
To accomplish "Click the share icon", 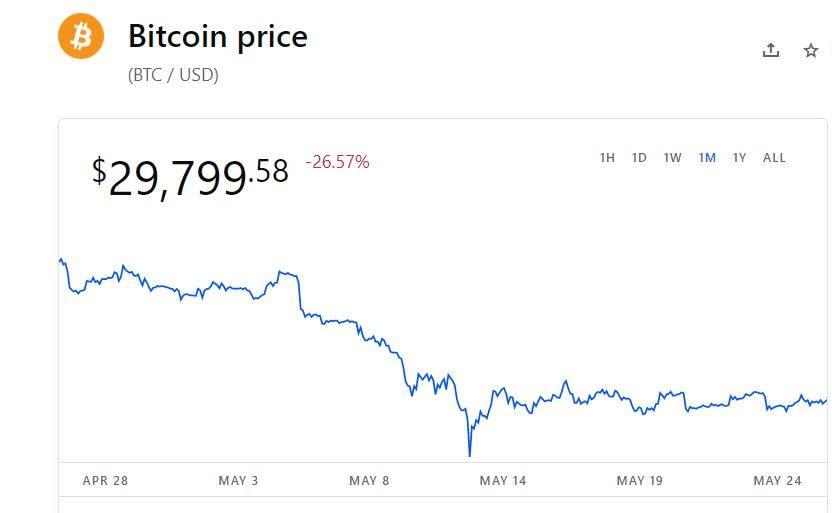I will click(x=770, y=50).
